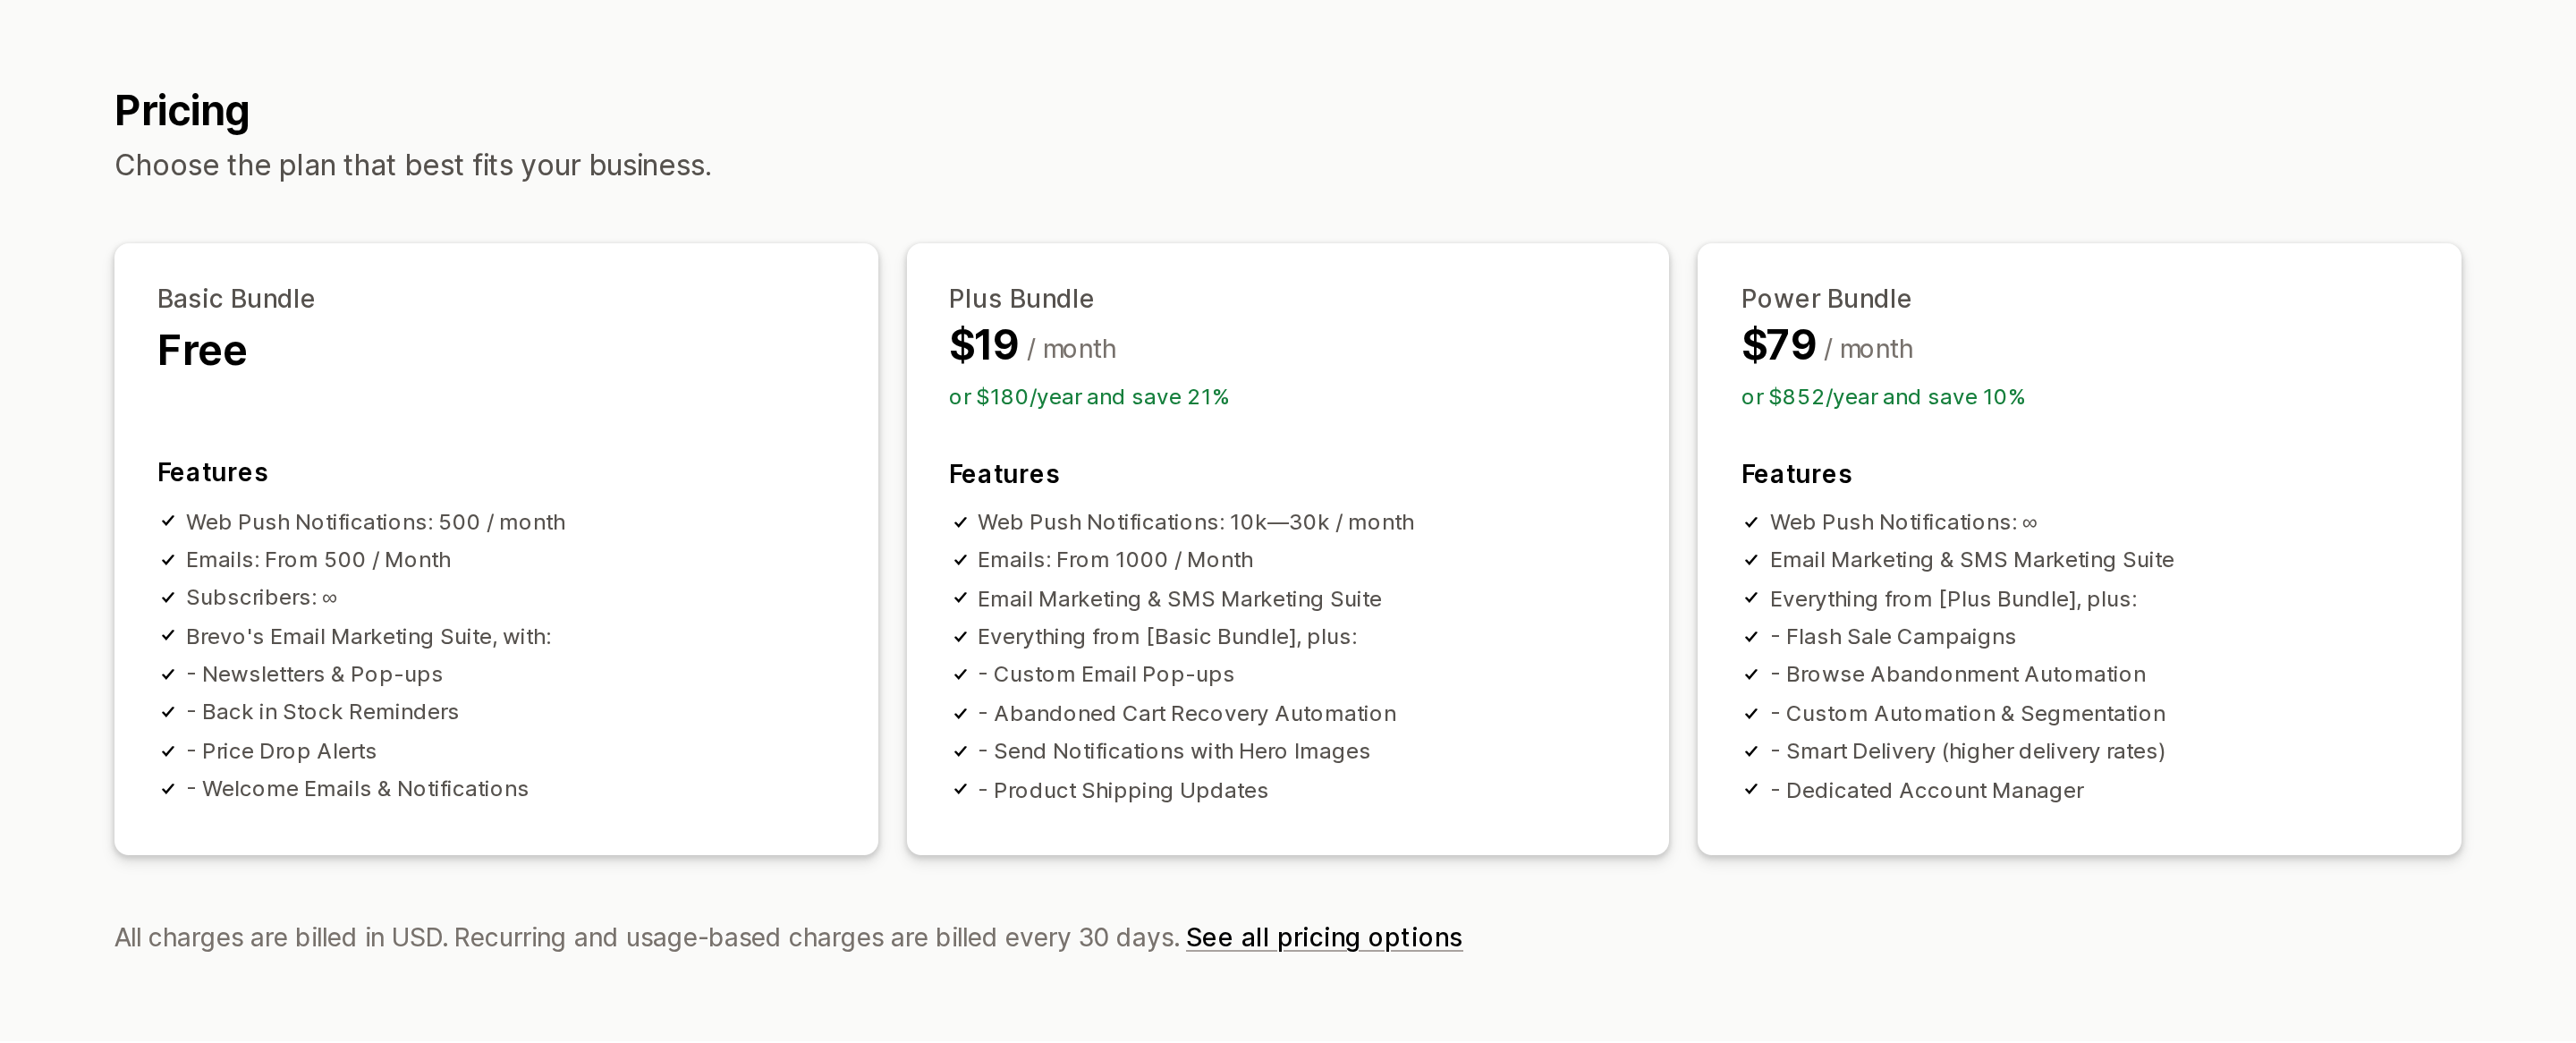Click the $79 per month price
The height and width of the screenshot is (1043, 2576).
click(x=1827, y=346)
